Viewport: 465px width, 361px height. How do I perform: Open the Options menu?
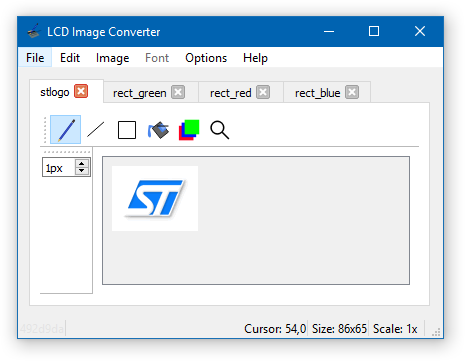pos(206,58)
